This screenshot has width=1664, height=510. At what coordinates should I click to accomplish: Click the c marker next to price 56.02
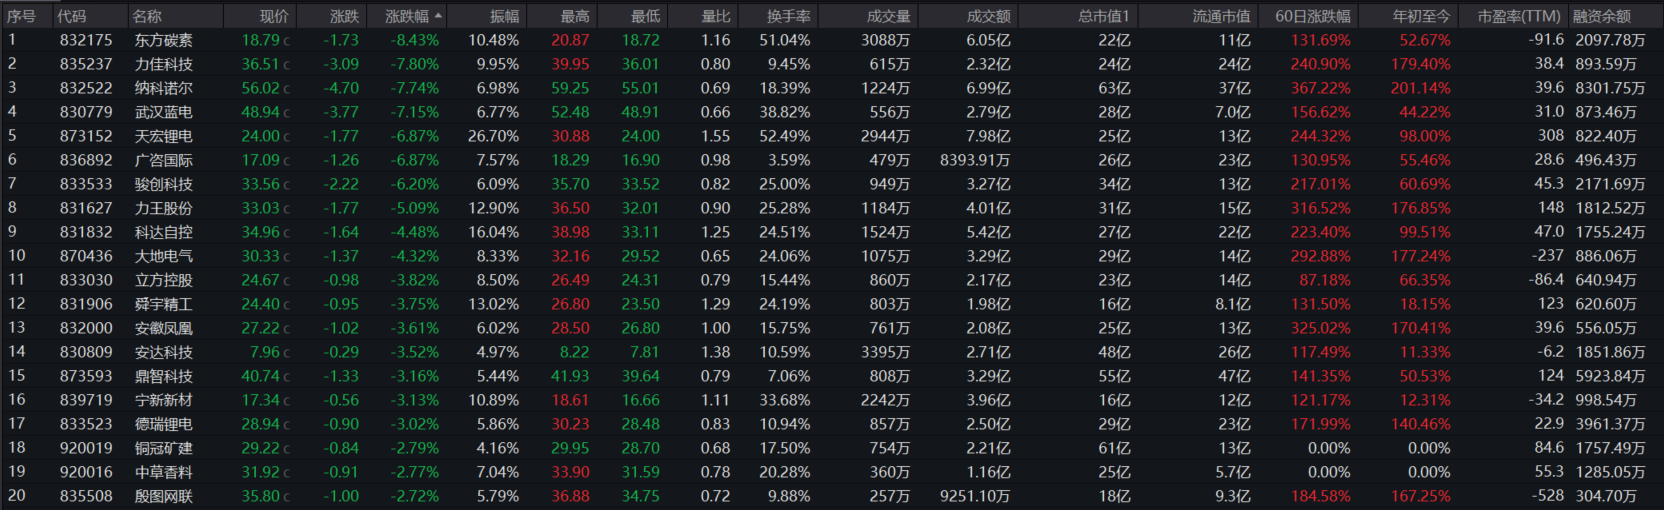287,89
